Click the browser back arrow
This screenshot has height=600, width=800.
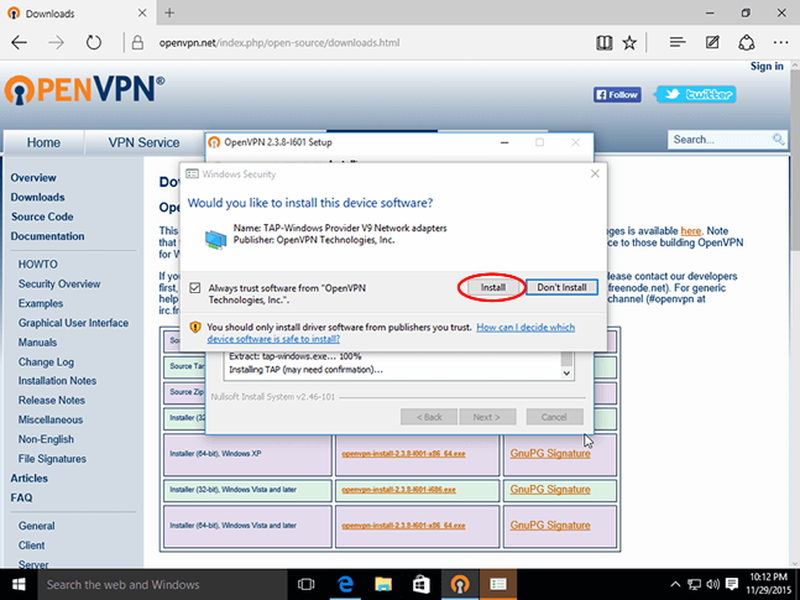coord(20,43)
